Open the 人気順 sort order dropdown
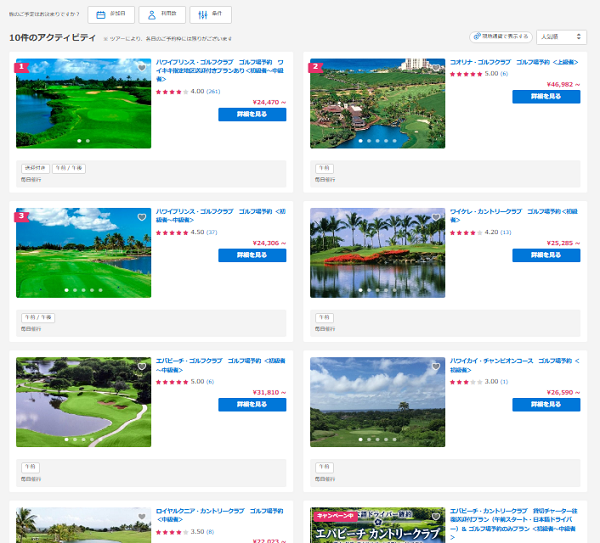Image resolution: width=600 pixels, height=543 pixels. coord(561,37)
